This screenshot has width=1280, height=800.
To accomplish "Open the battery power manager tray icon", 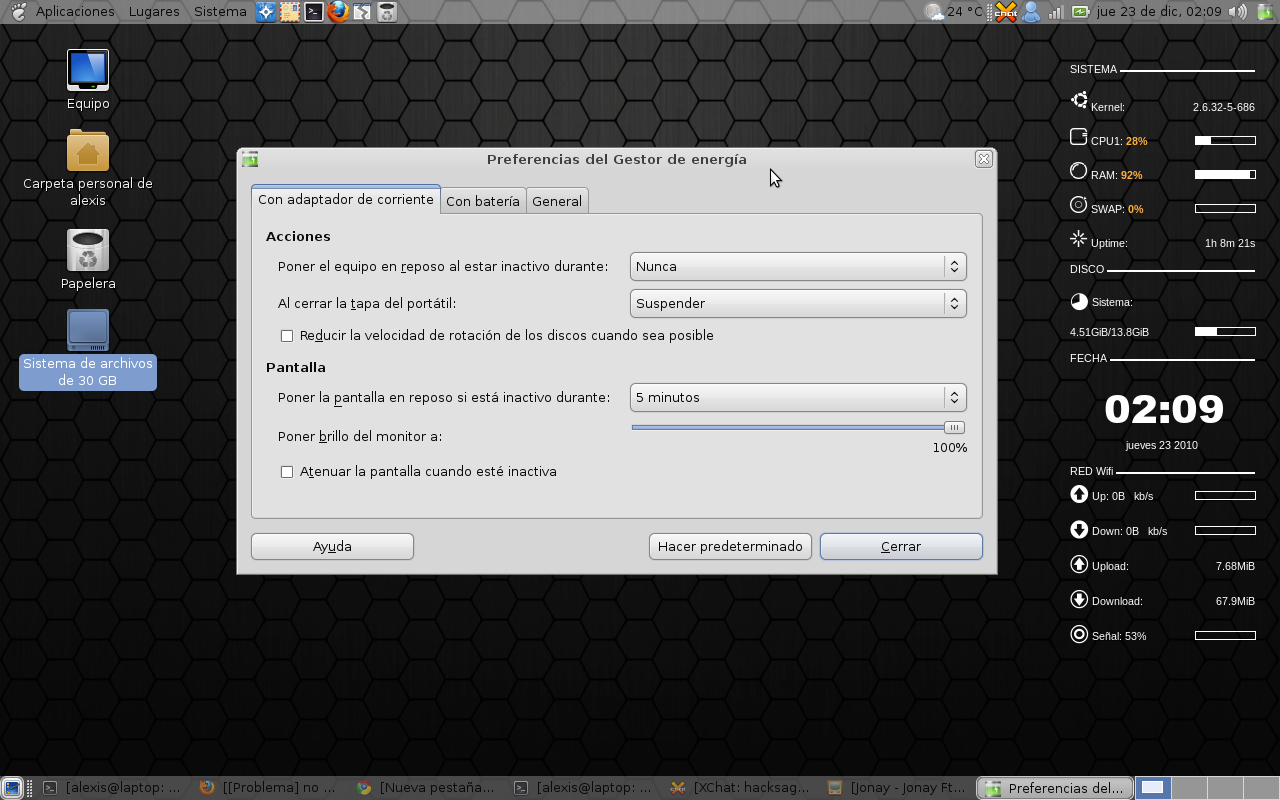I will pyautogui.click(x=1081, y=12).
